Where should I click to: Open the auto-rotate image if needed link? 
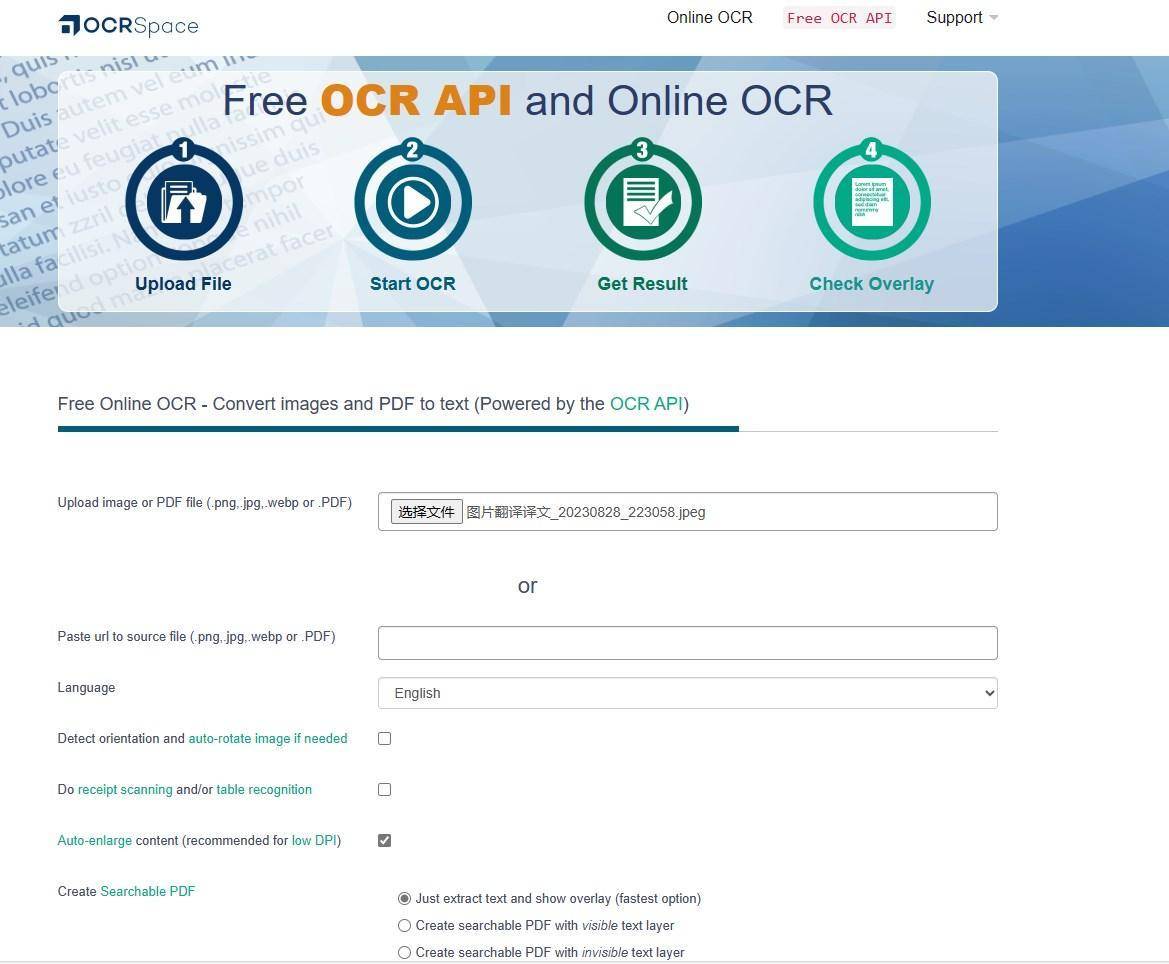point(268,738)
